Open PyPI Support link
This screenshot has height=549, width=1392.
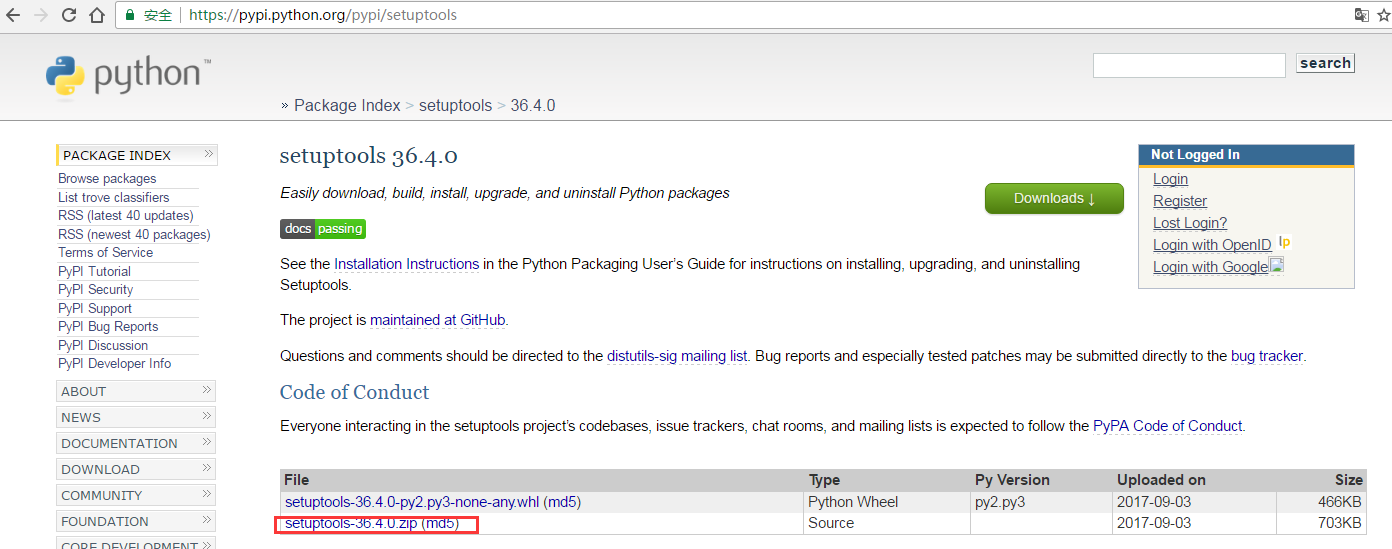(x=95, y=308)
